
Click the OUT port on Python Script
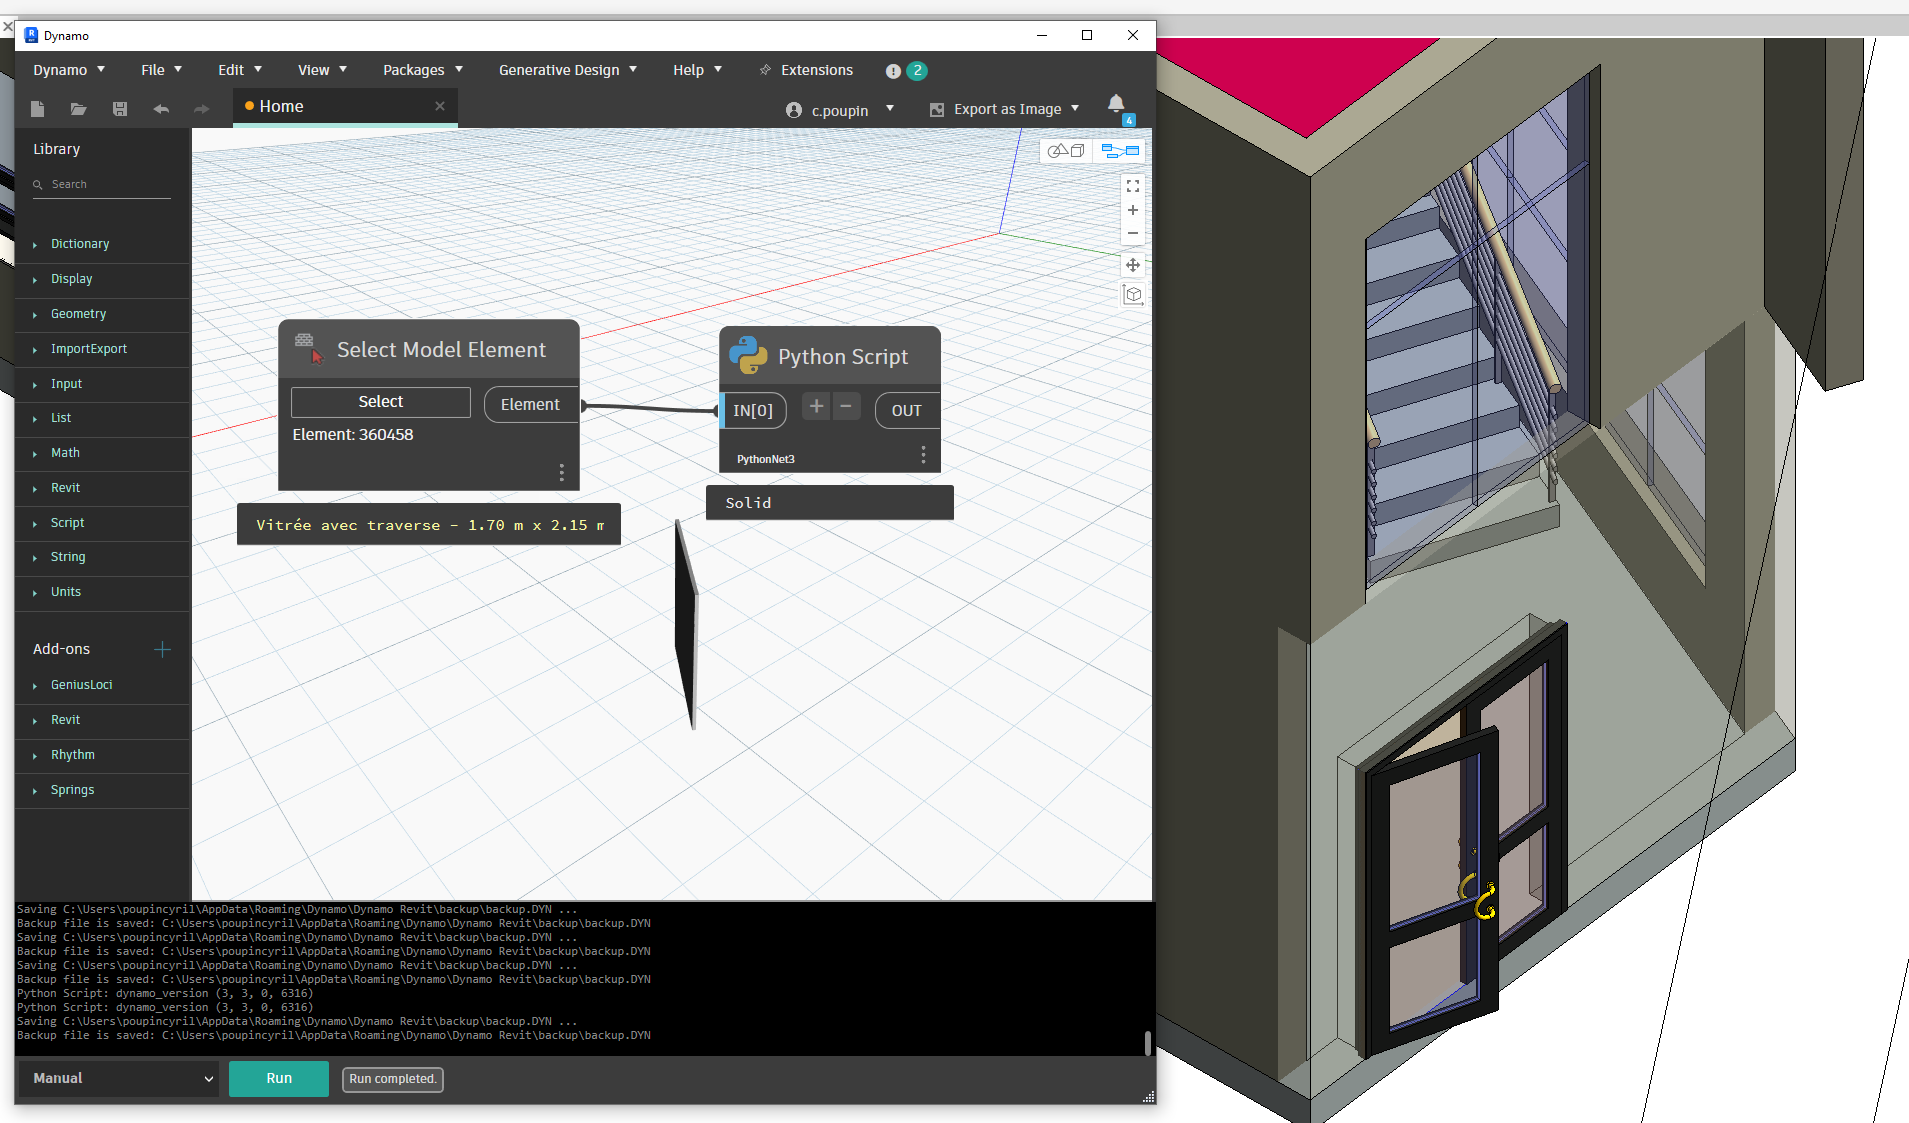[x=907, y=411]
